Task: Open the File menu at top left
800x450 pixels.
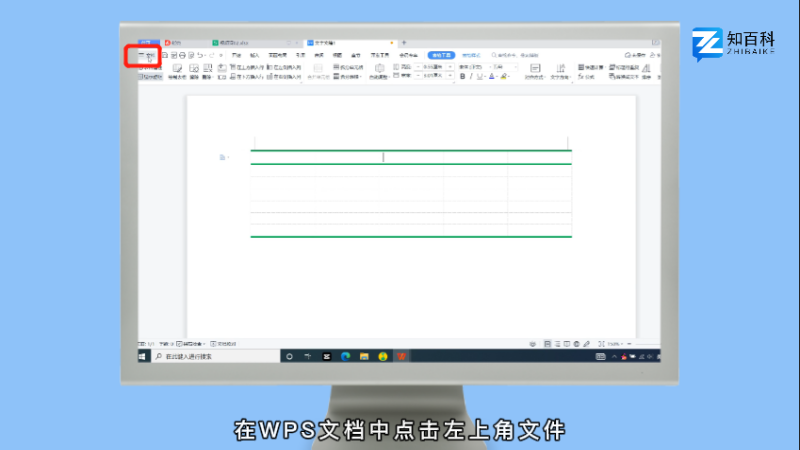Action: click(x=147, y=55)
